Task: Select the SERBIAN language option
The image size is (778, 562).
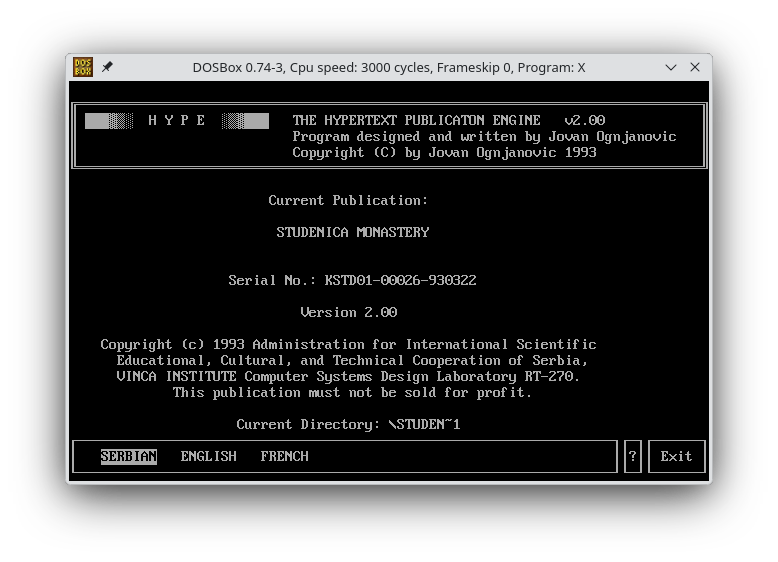Action: click(129, 456)
